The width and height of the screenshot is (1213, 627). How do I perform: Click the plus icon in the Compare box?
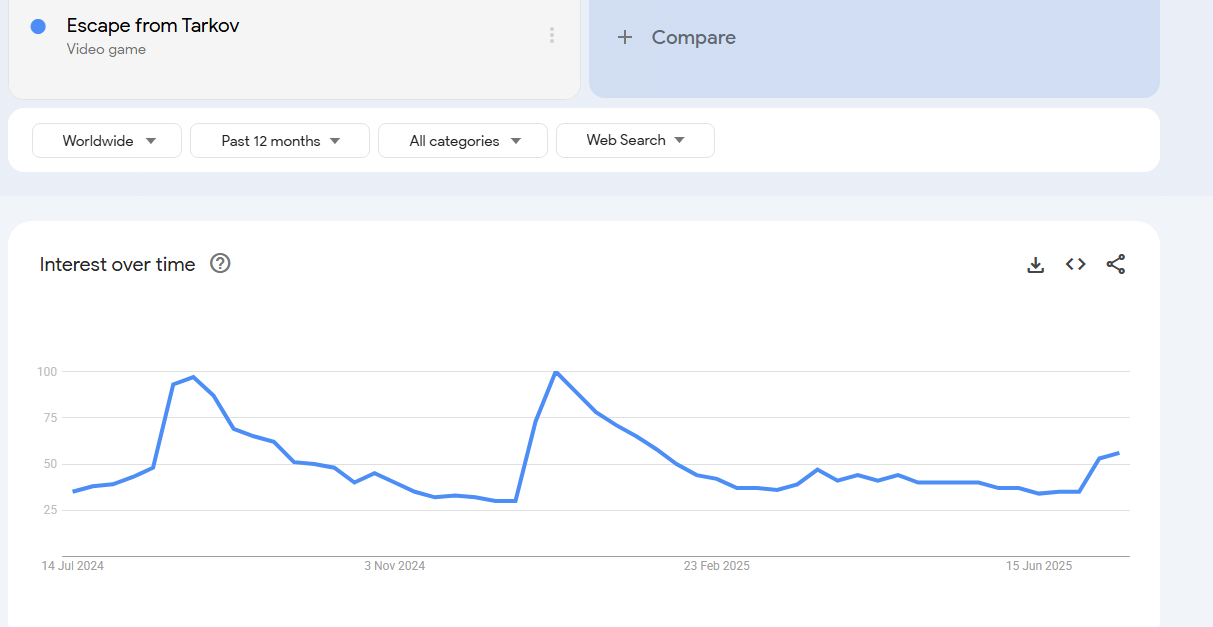625,37
